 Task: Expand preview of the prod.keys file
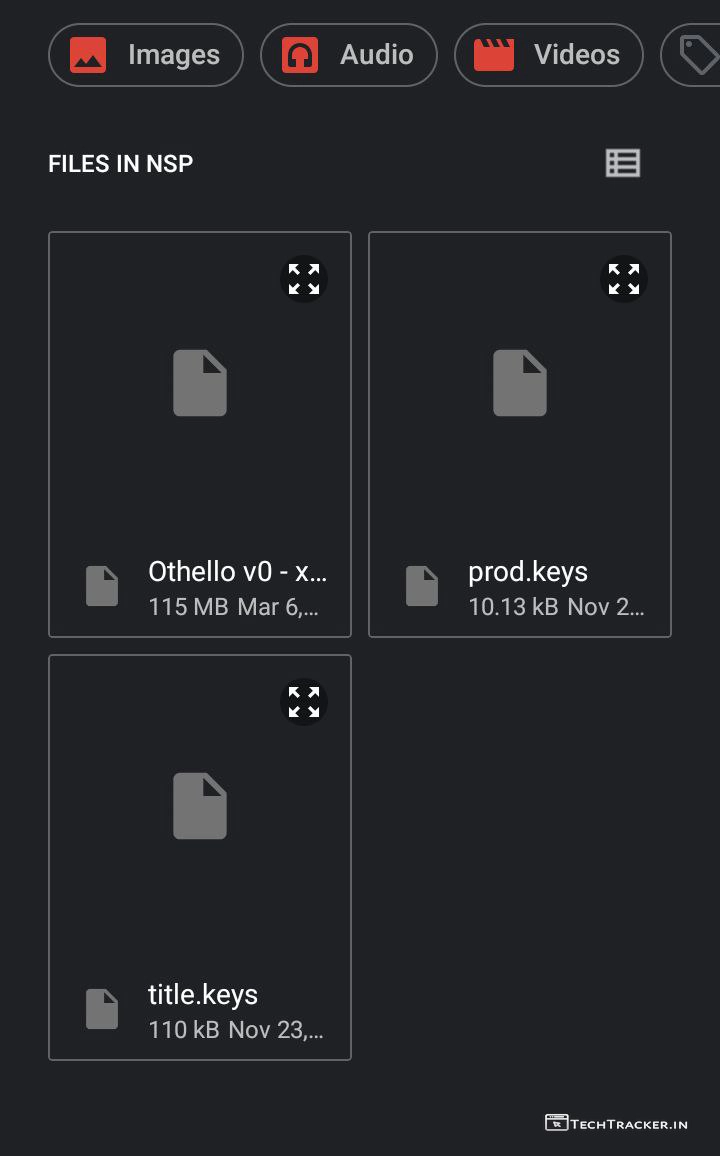[624, 279]
